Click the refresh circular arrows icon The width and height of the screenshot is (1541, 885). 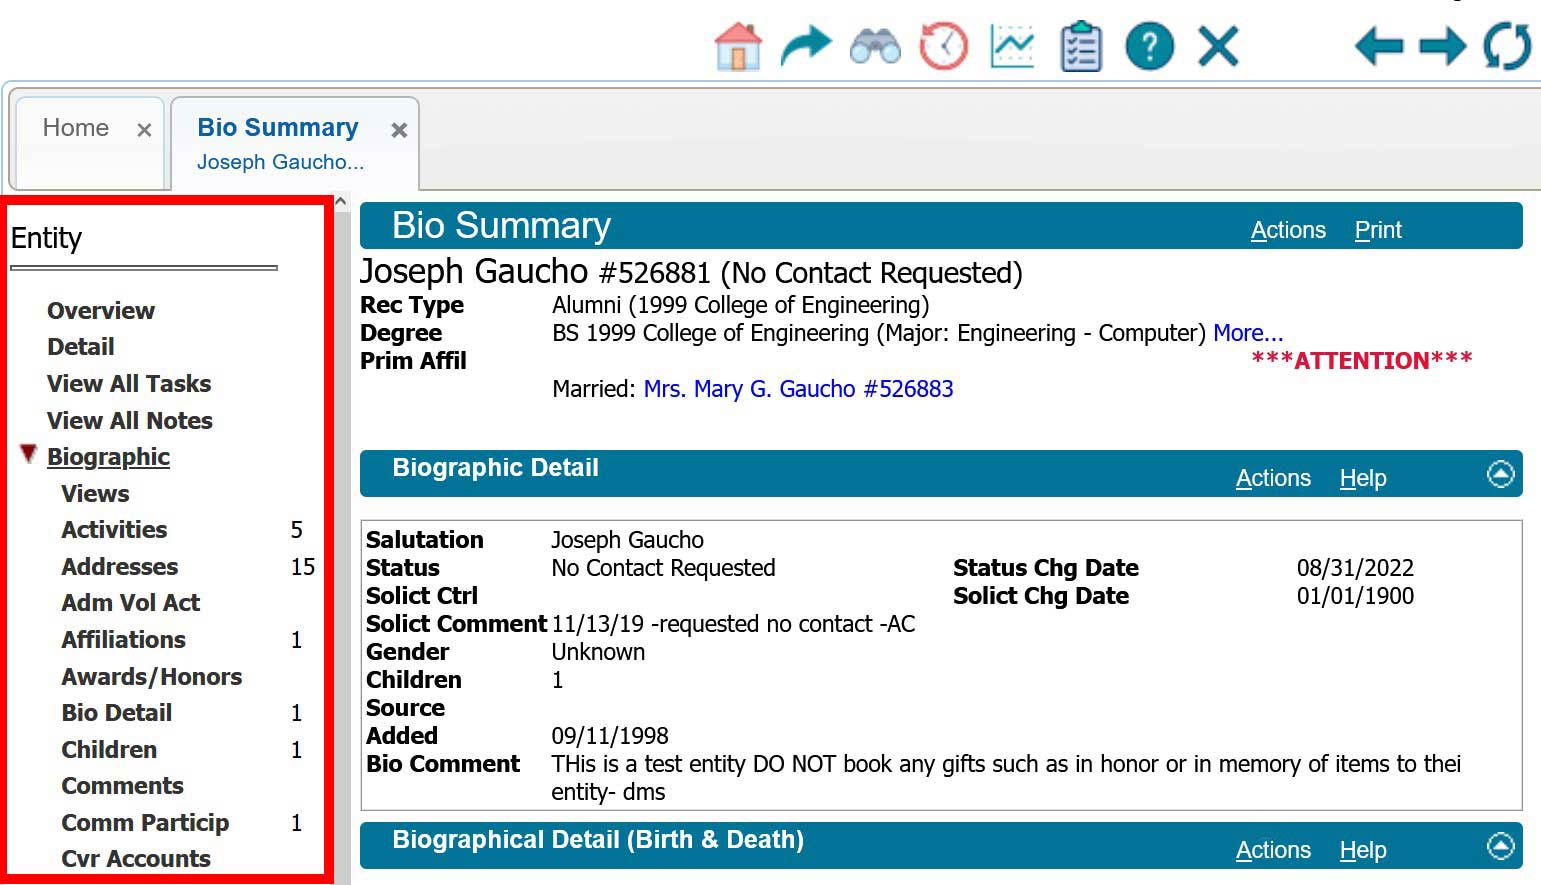coord(1507,46)
